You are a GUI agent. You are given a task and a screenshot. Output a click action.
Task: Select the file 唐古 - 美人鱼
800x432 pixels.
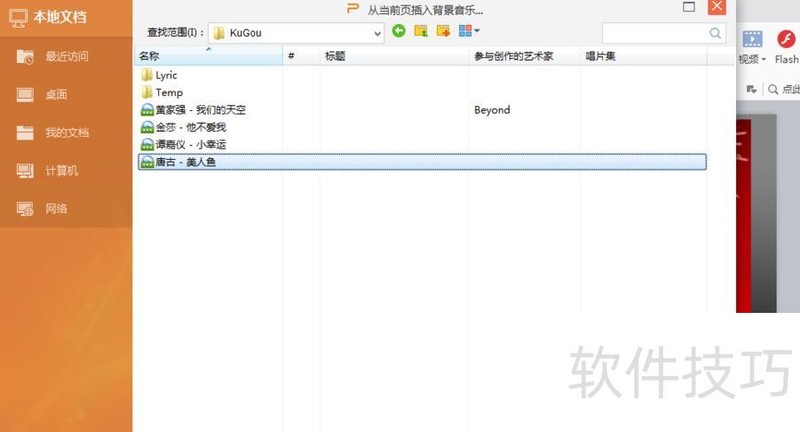click(422, 162)
